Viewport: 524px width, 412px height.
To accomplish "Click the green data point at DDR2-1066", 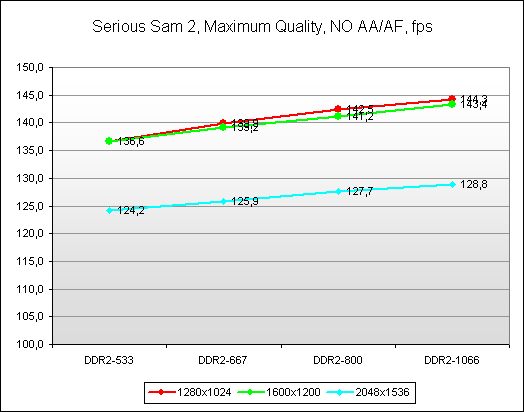I will click(x=452, y=104).
